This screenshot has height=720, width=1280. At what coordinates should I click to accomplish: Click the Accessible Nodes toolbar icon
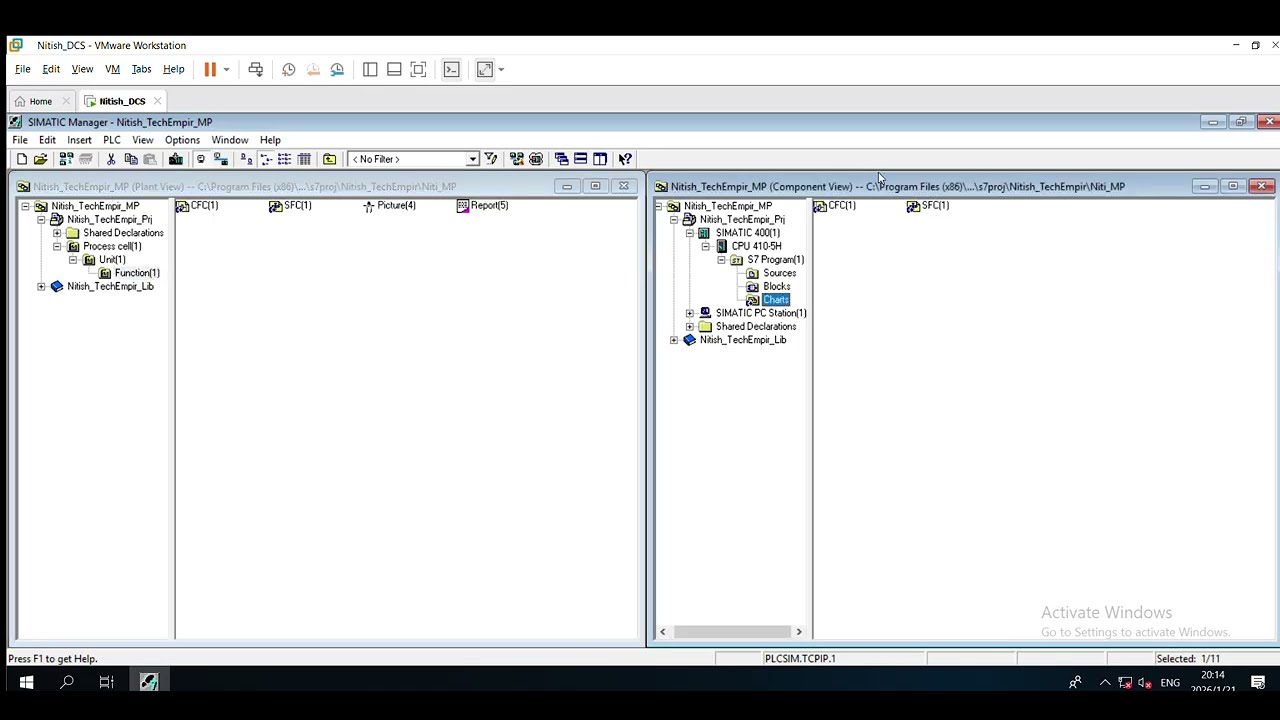pos(66,159)
